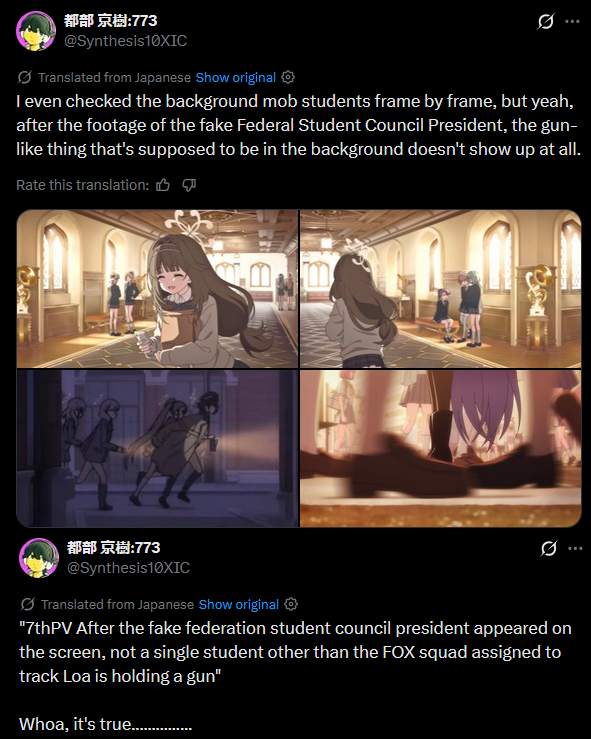This screenshot has width=591, height=739.
Task: Show original Japanese text of first post
Action: (x=236, y=77)
